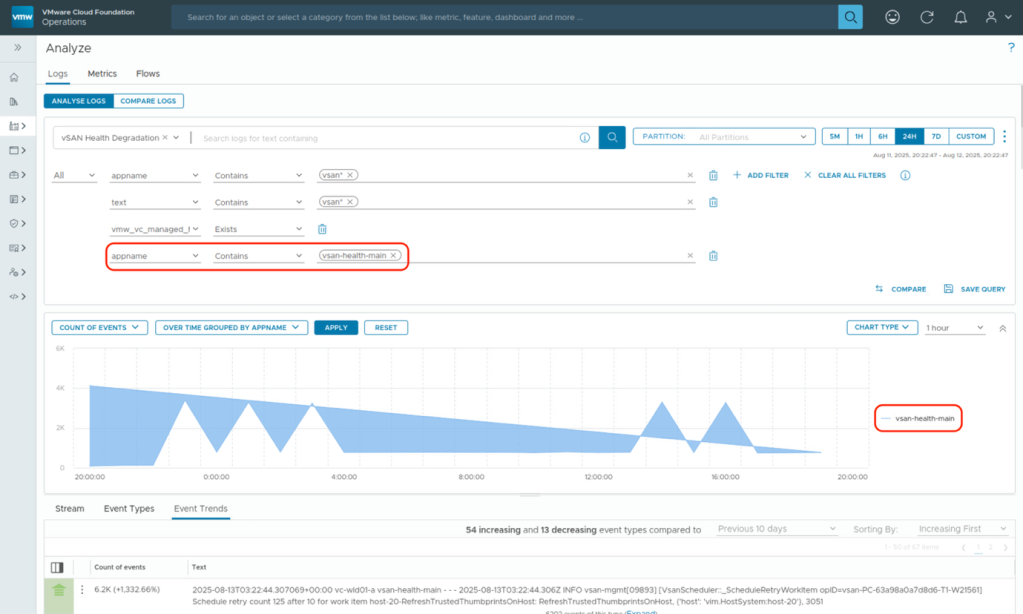Screen dimensions: 1023x614
Task: Click Clear All Filters
Action: (x=845, y=175)
